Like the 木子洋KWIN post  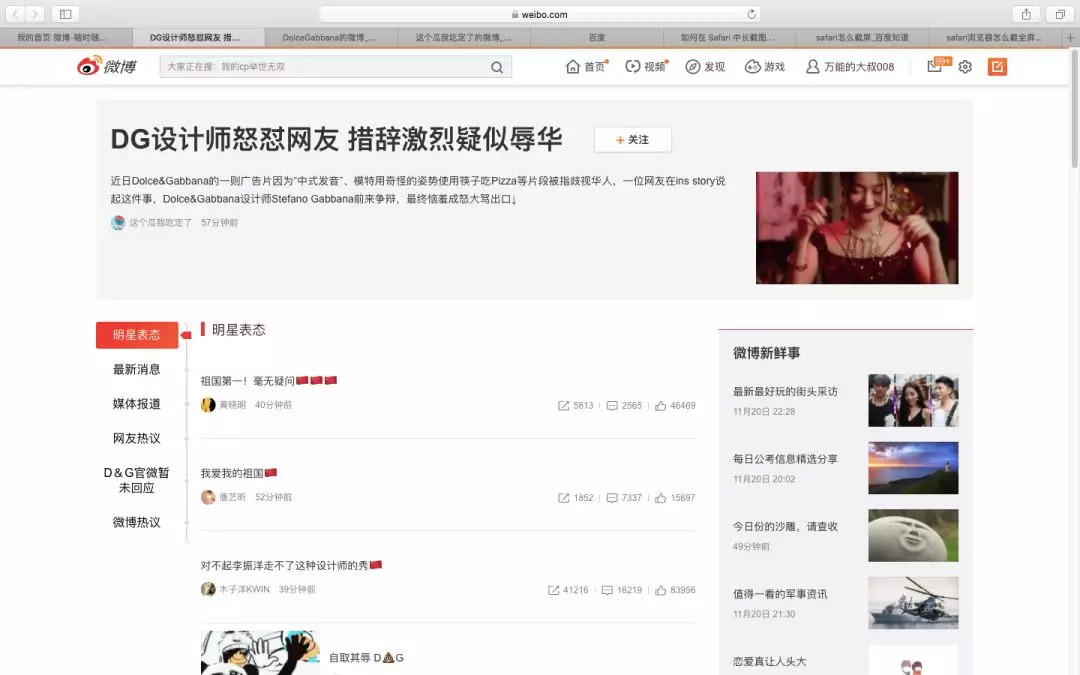(x=661, y=590)
